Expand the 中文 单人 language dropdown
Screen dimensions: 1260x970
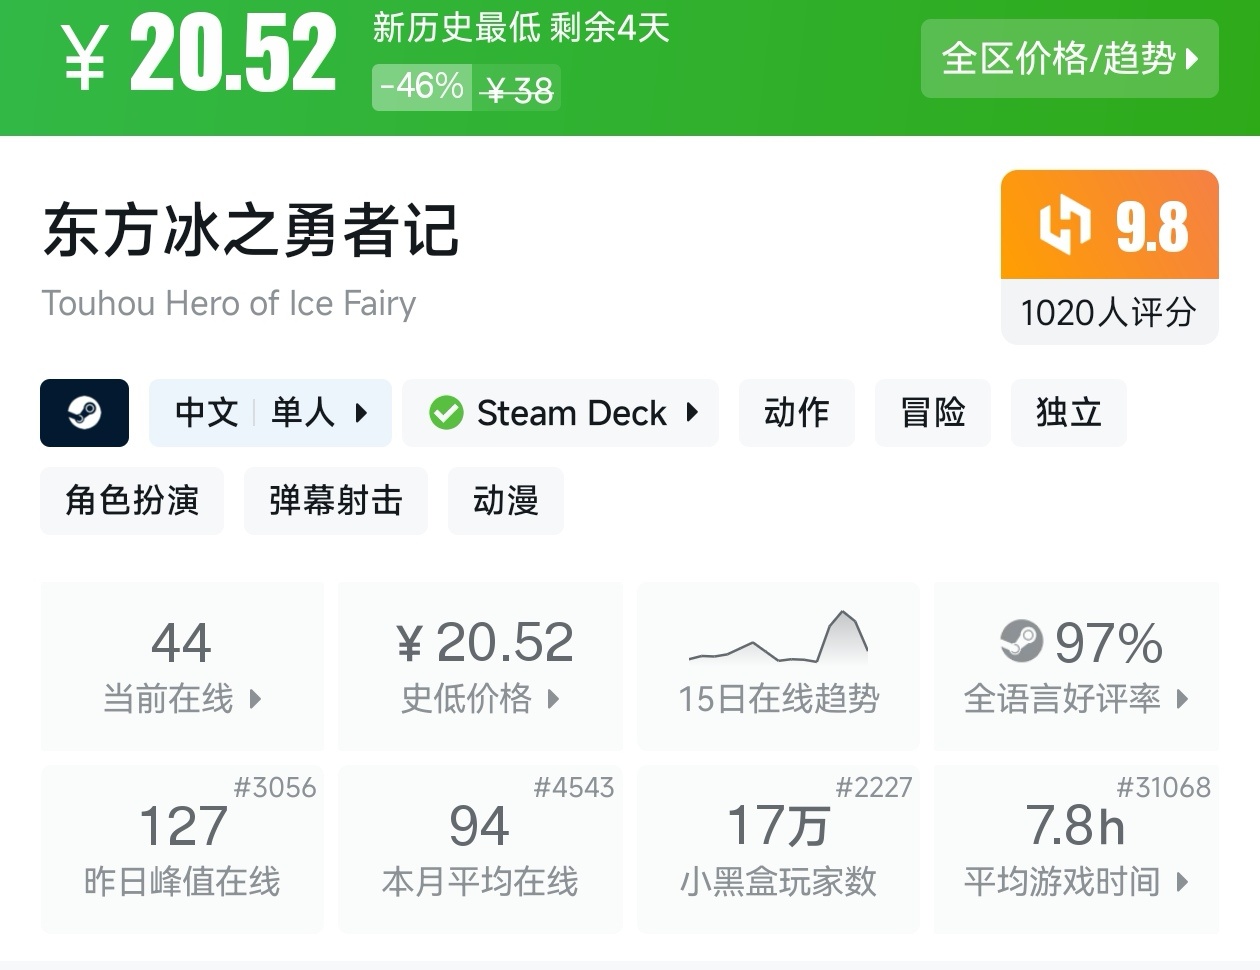click(270, 412)
